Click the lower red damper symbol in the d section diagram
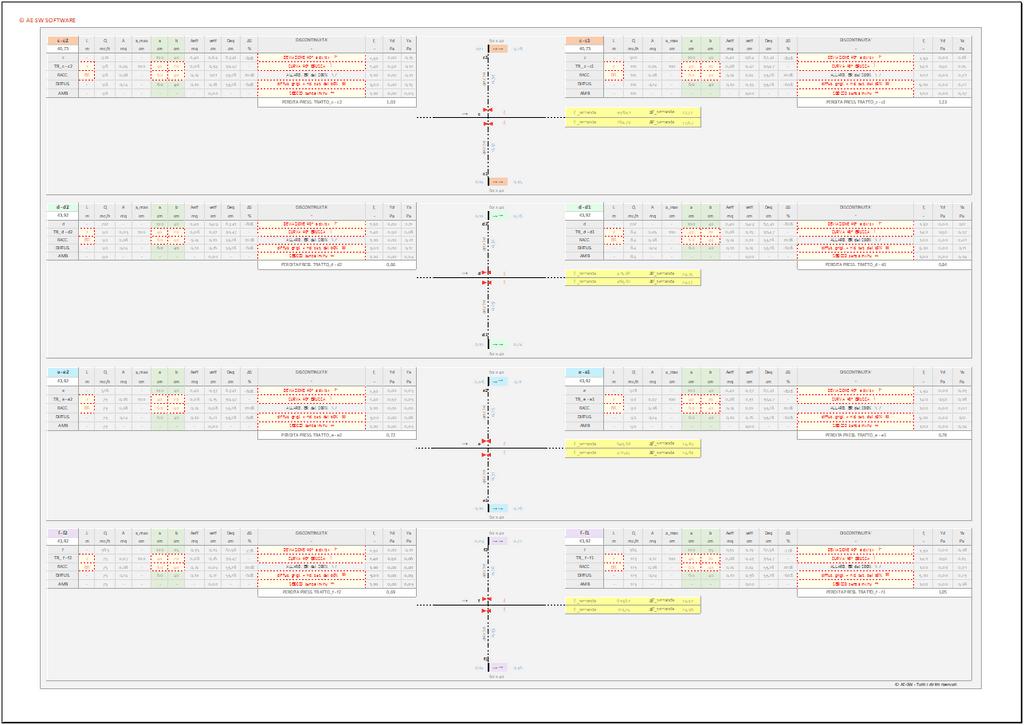Screen dimensions: 1024x725 488,285
